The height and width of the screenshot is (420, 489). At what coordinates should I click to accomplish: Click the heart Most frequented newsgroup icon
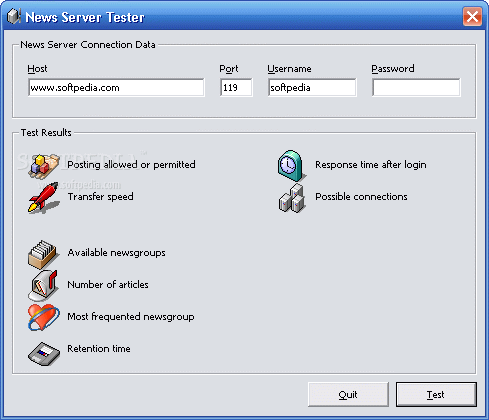[44, 317]
